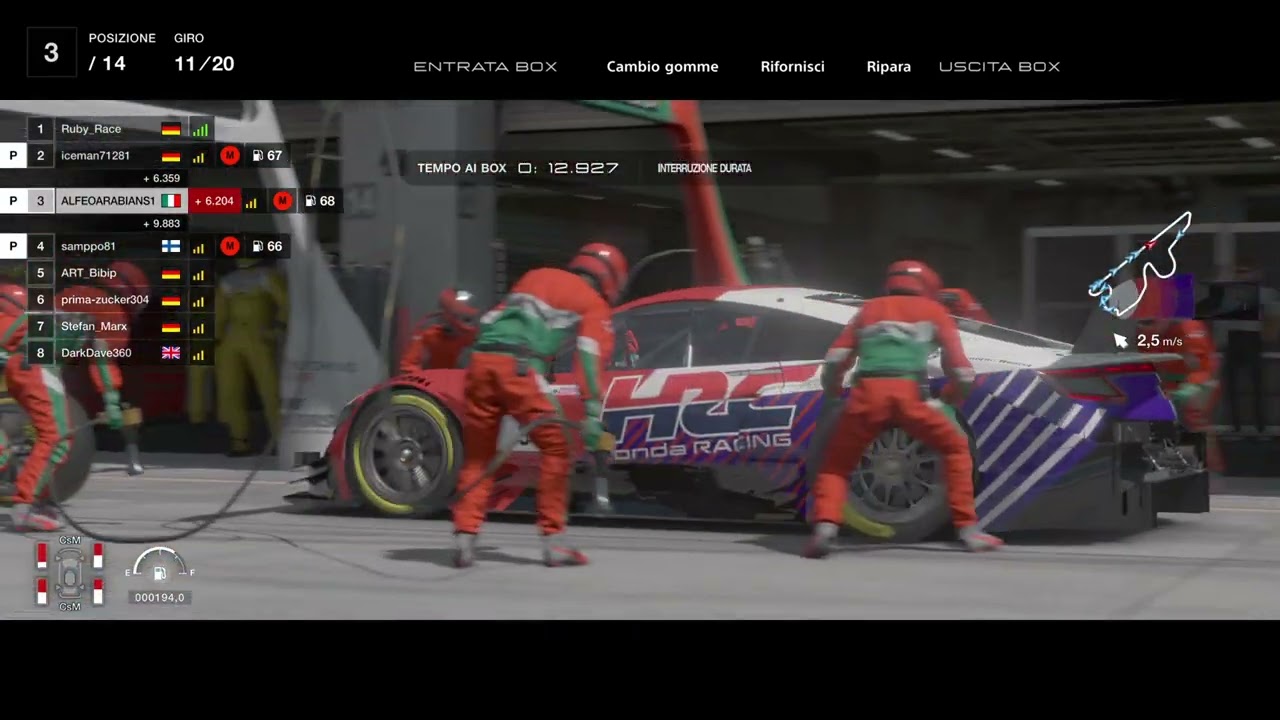The width and height of the screenshot is (1280, 720).
Task: Click the Stefan_Marx driver name
Action: [94, 327]
